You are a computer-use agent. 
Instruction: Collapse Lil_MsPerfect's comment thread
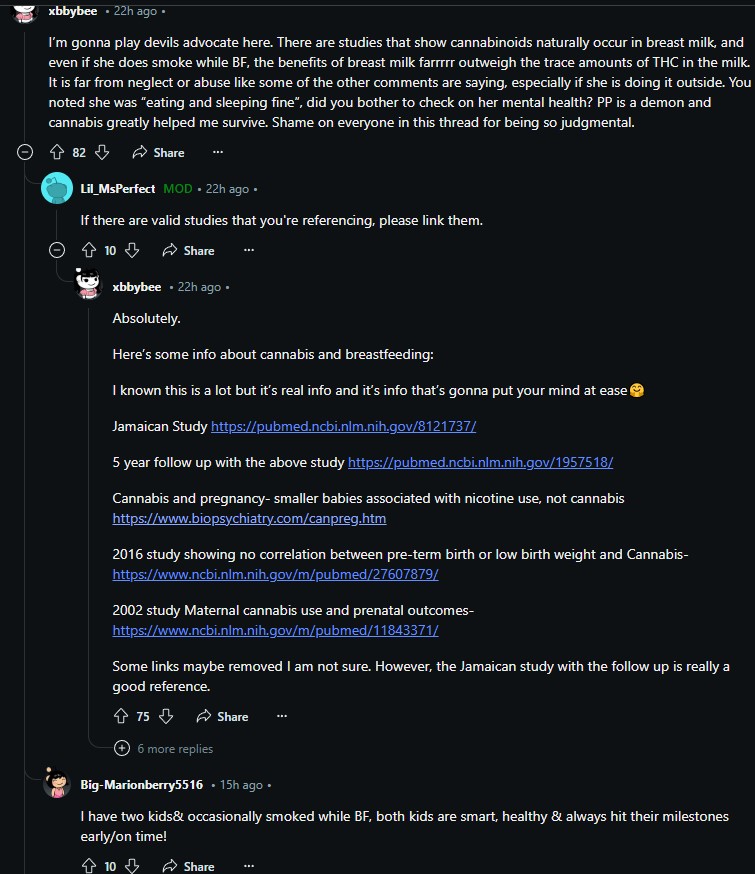[x=57, y=250]
